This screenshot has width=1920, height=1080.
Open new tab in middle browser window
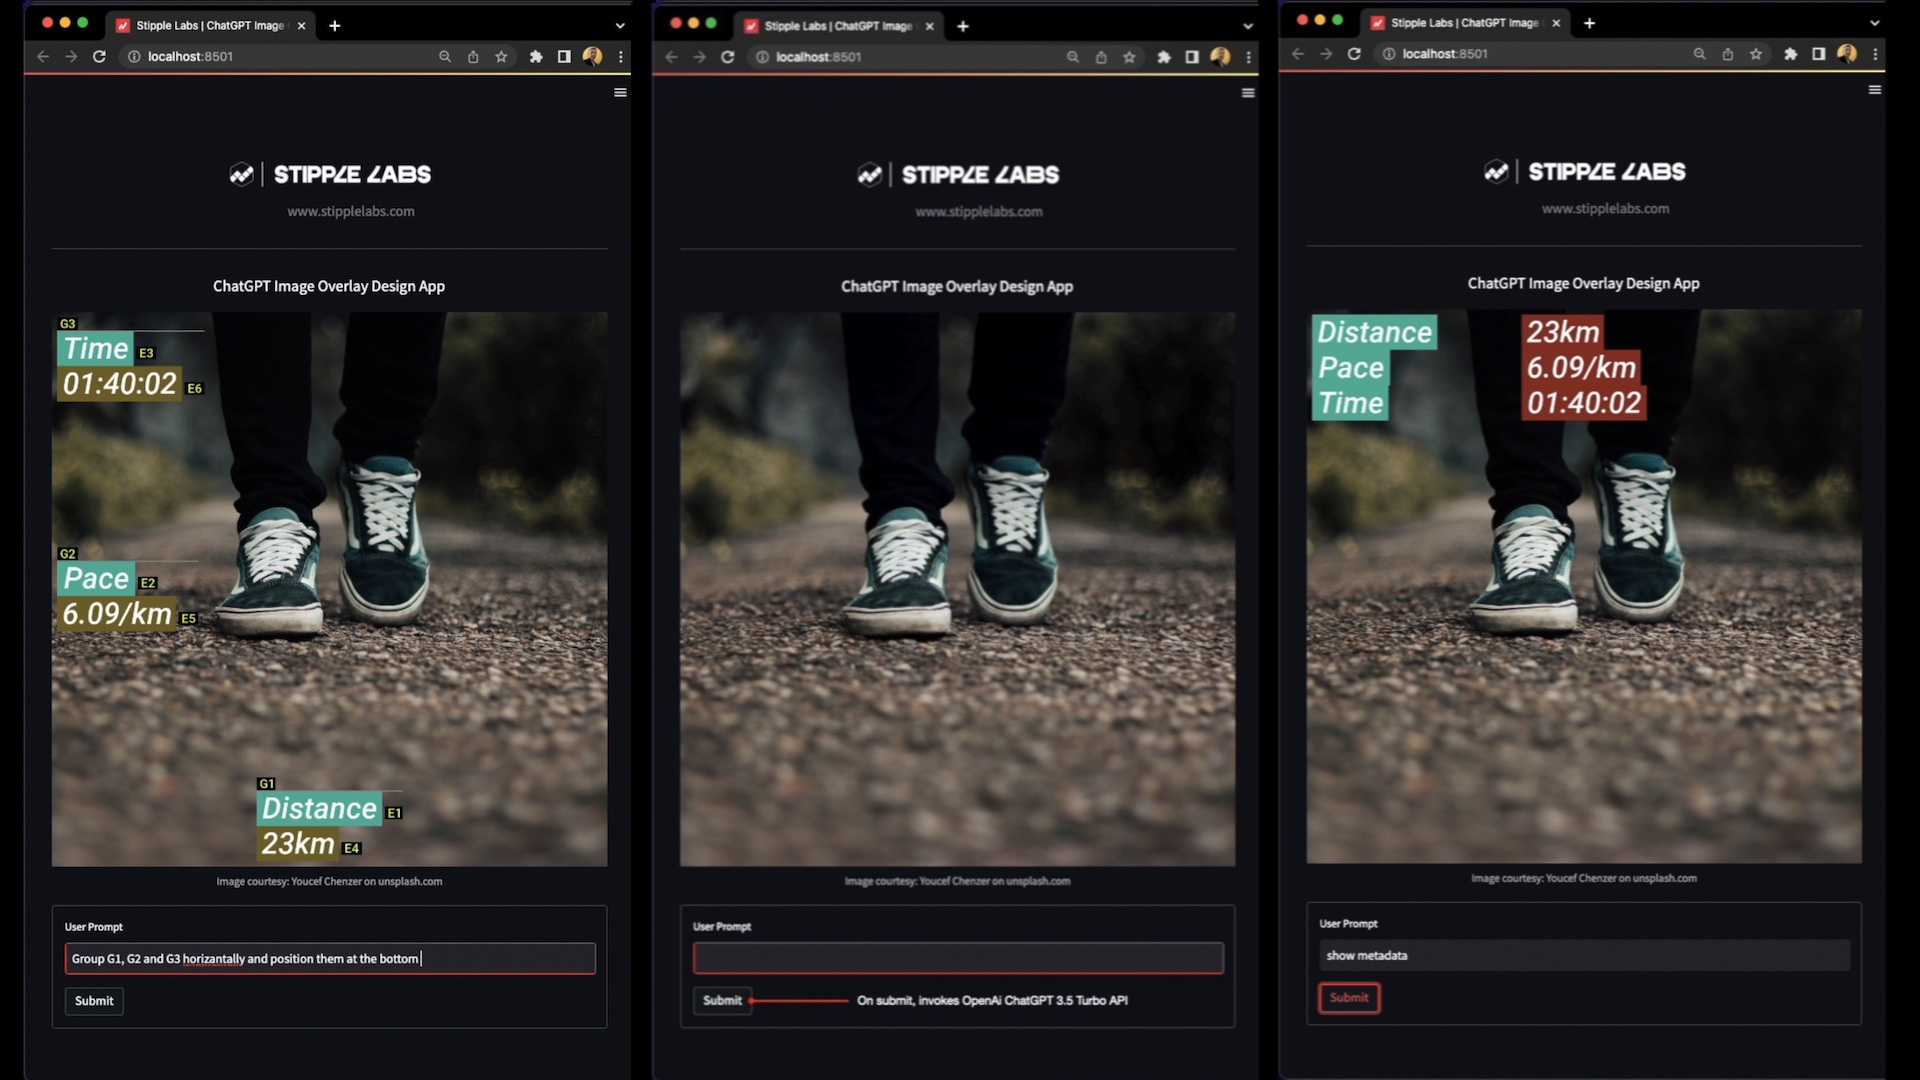point(963,26)
